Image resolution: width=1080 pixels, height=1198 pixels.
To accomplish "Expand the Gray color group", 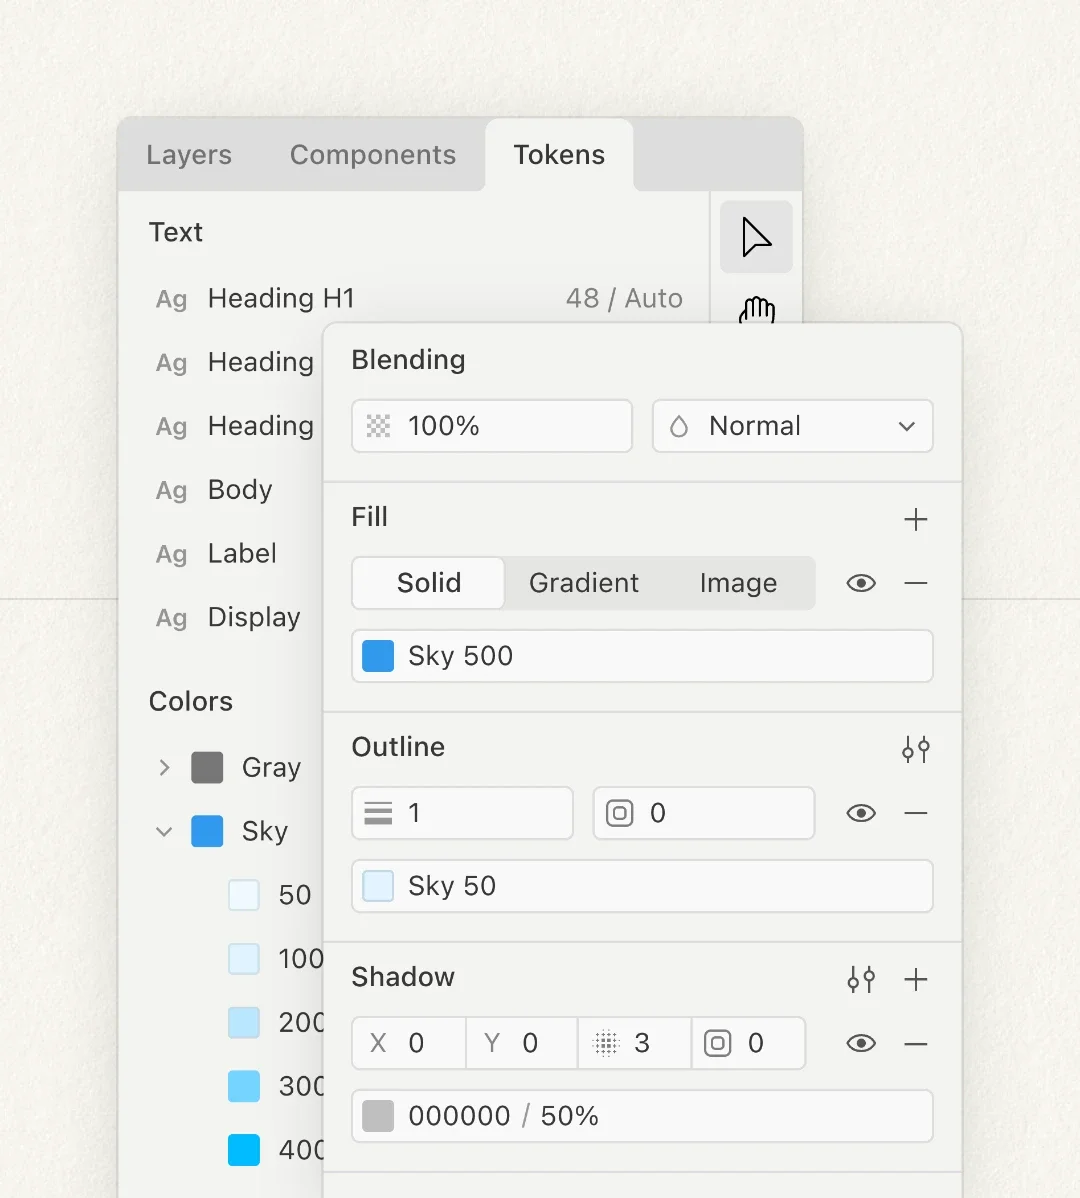I will 163,767.
